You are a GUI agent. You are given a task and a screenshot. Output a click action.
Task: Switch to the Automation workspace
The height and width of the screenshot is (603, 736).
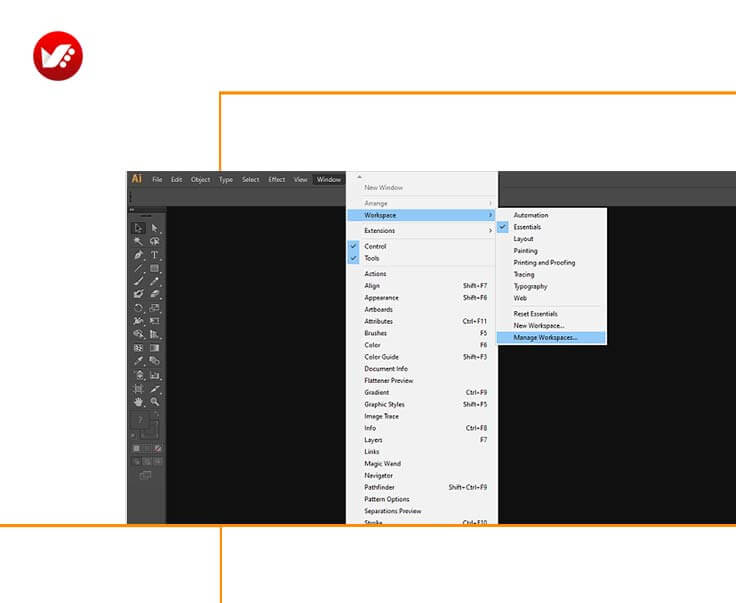[x=551, y=215]
